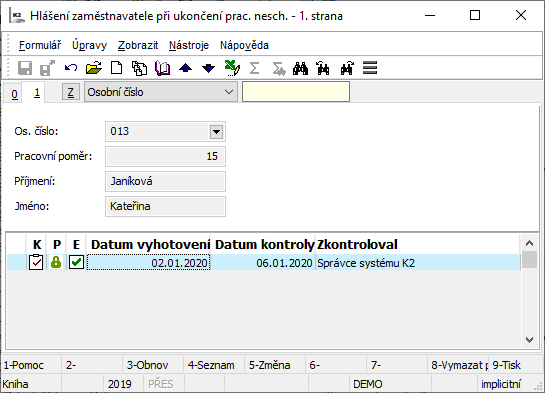Click the 3-Obnov function key button
Viewport: 545px width, 393px height.
(x=153, y=365)
